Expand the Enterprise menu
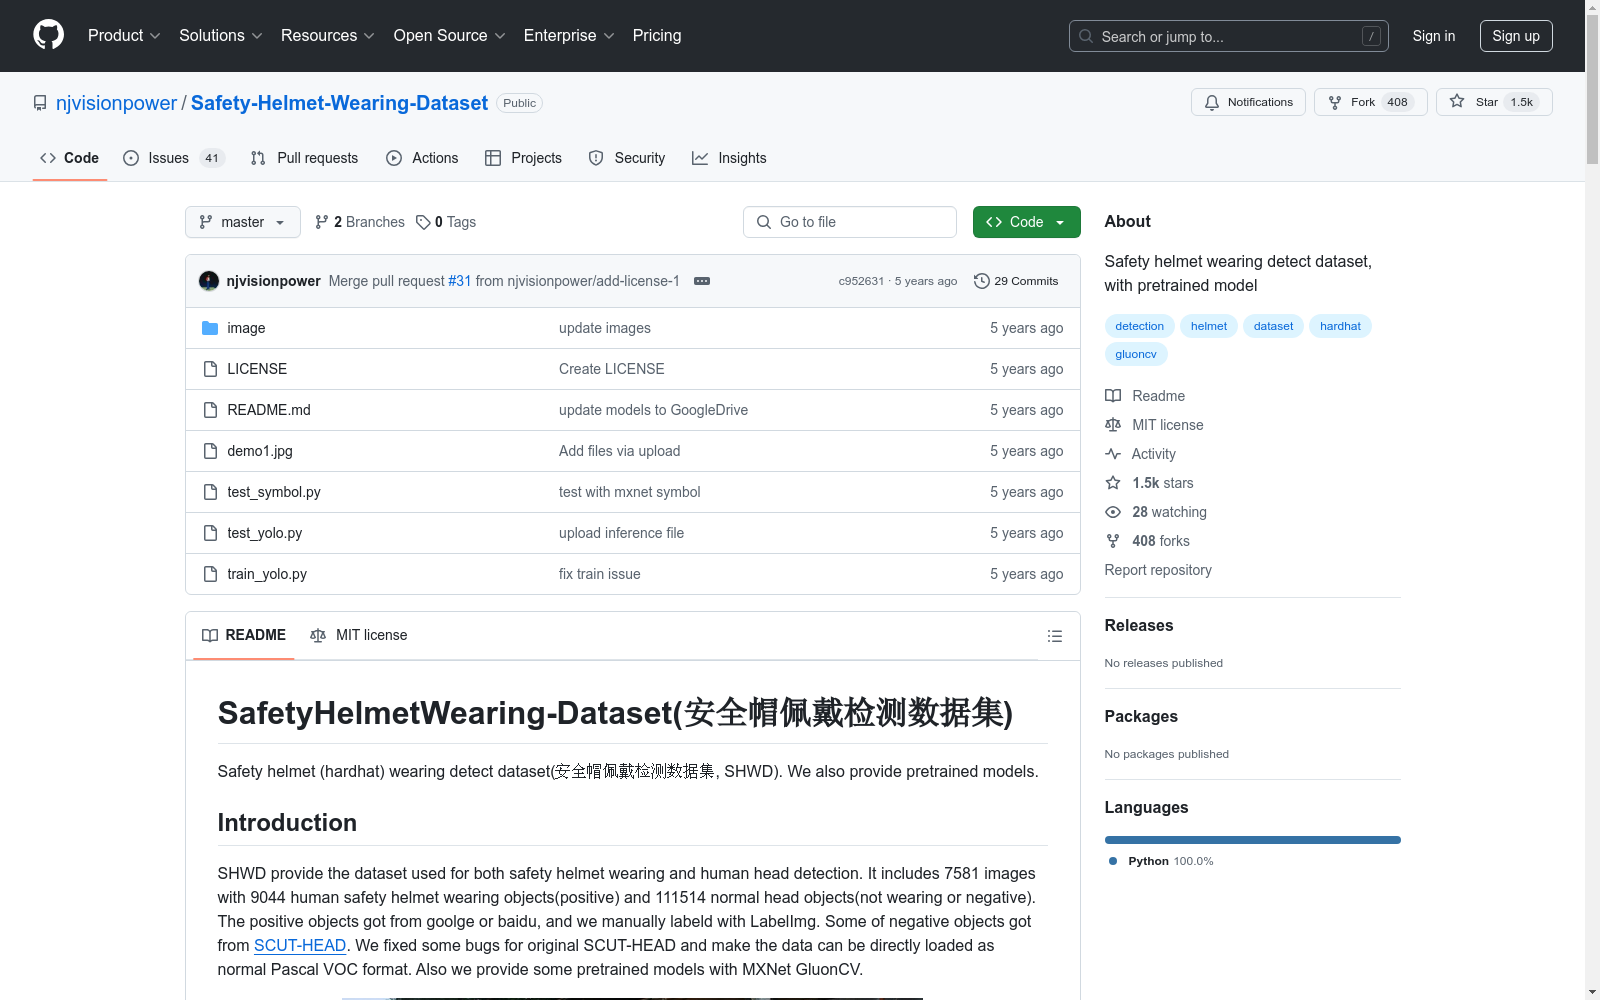This screenshot has width=1600, height=1000. tap(569, 36)
